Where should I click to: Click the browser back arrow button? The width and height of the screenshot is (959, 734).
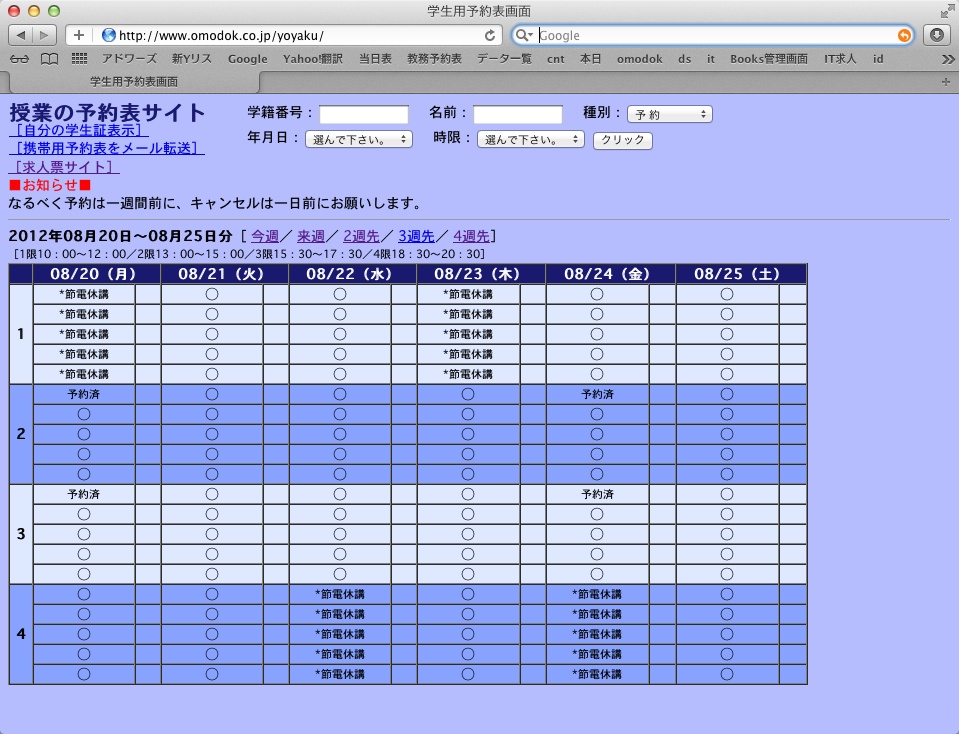(21, 35)
